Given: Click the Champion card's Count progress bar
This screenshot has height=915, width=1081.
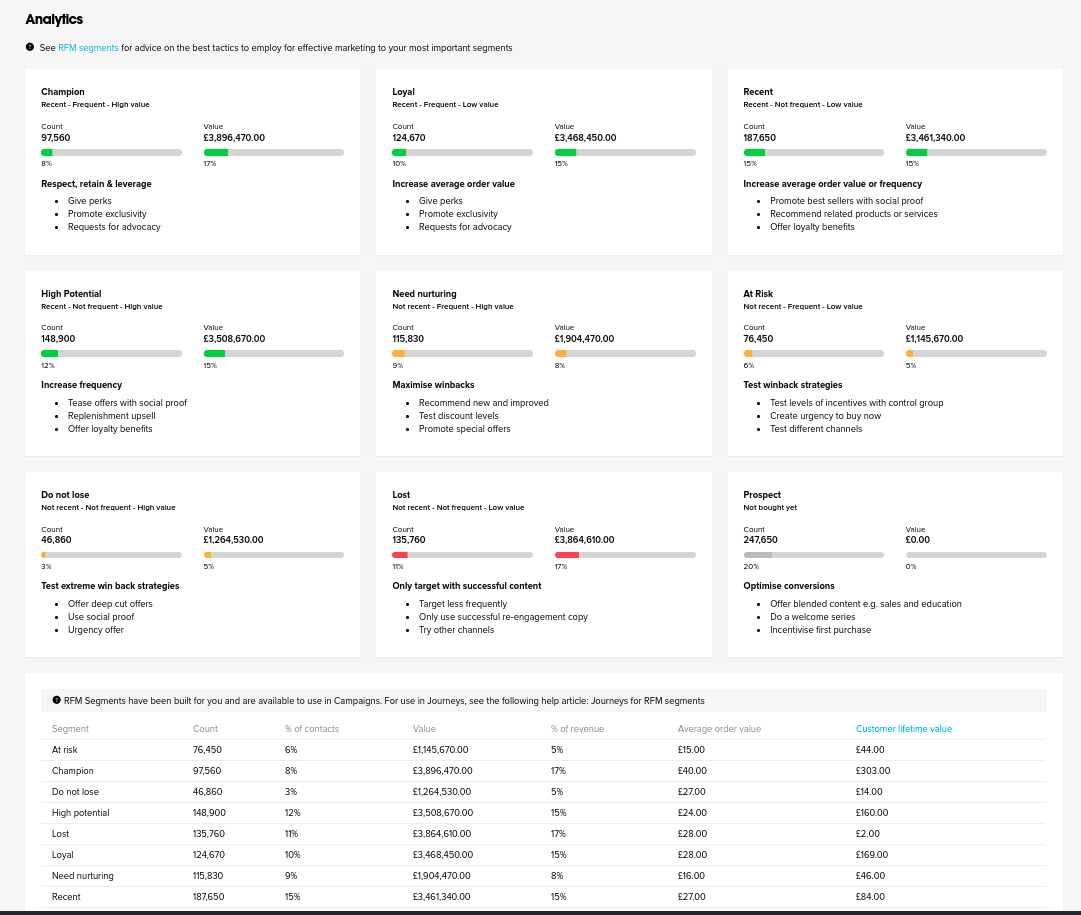Looking at the screenshot, I should [x=111, y=152].
